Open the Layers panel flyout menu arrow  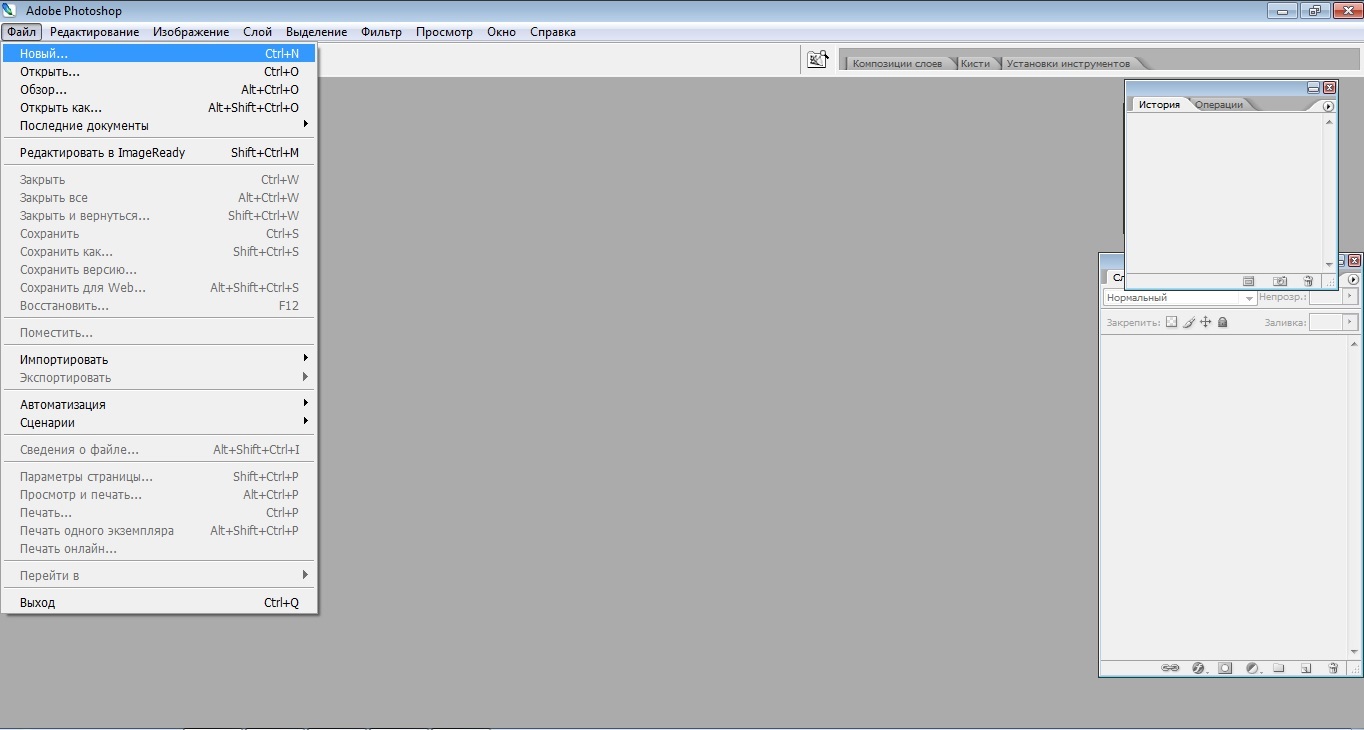(x=1354, y=280)
